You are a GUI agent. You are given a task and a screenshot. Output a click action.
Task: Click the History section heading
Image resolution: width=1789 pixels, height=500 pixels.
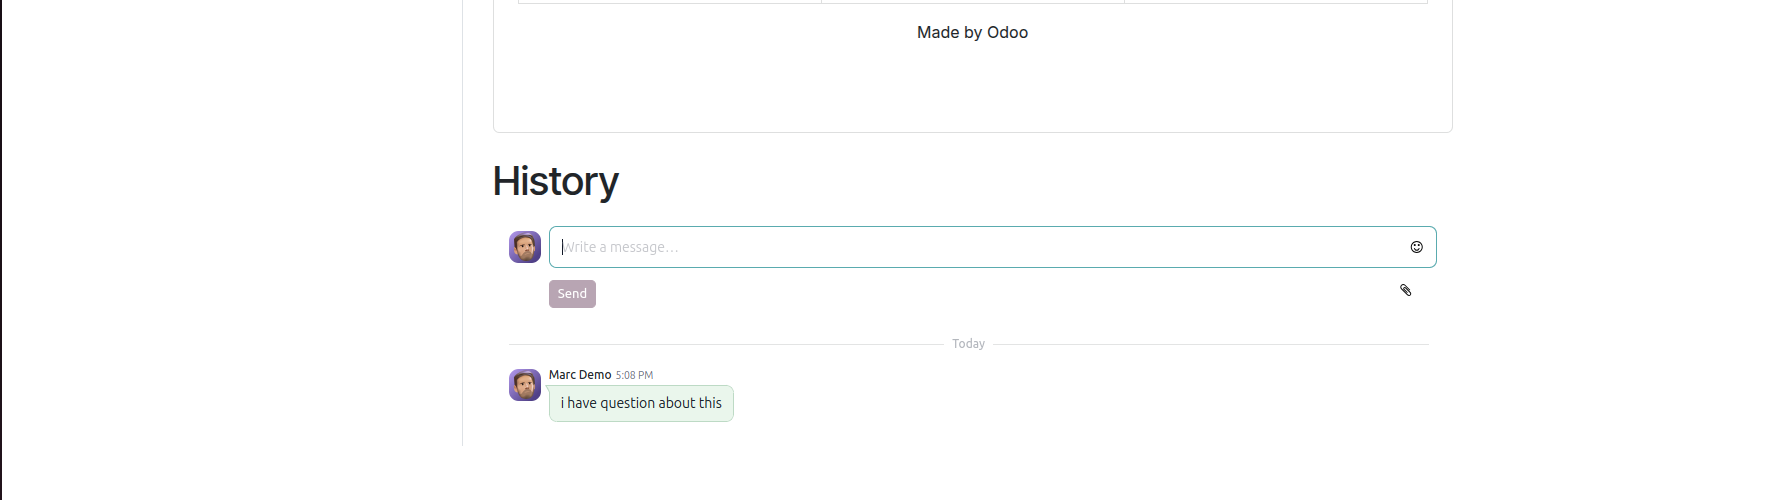click(x=556, y=181)
